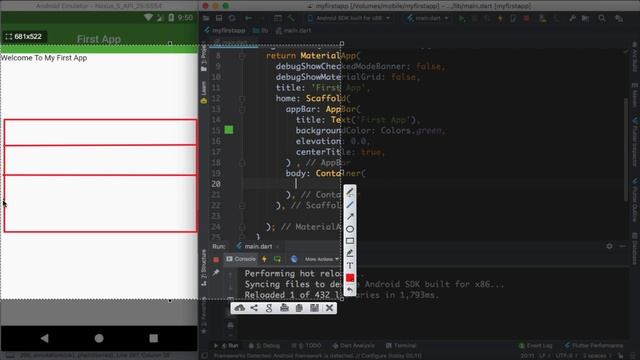Undo the last screenshot annotation
The image size is (640, 360).
350,290
